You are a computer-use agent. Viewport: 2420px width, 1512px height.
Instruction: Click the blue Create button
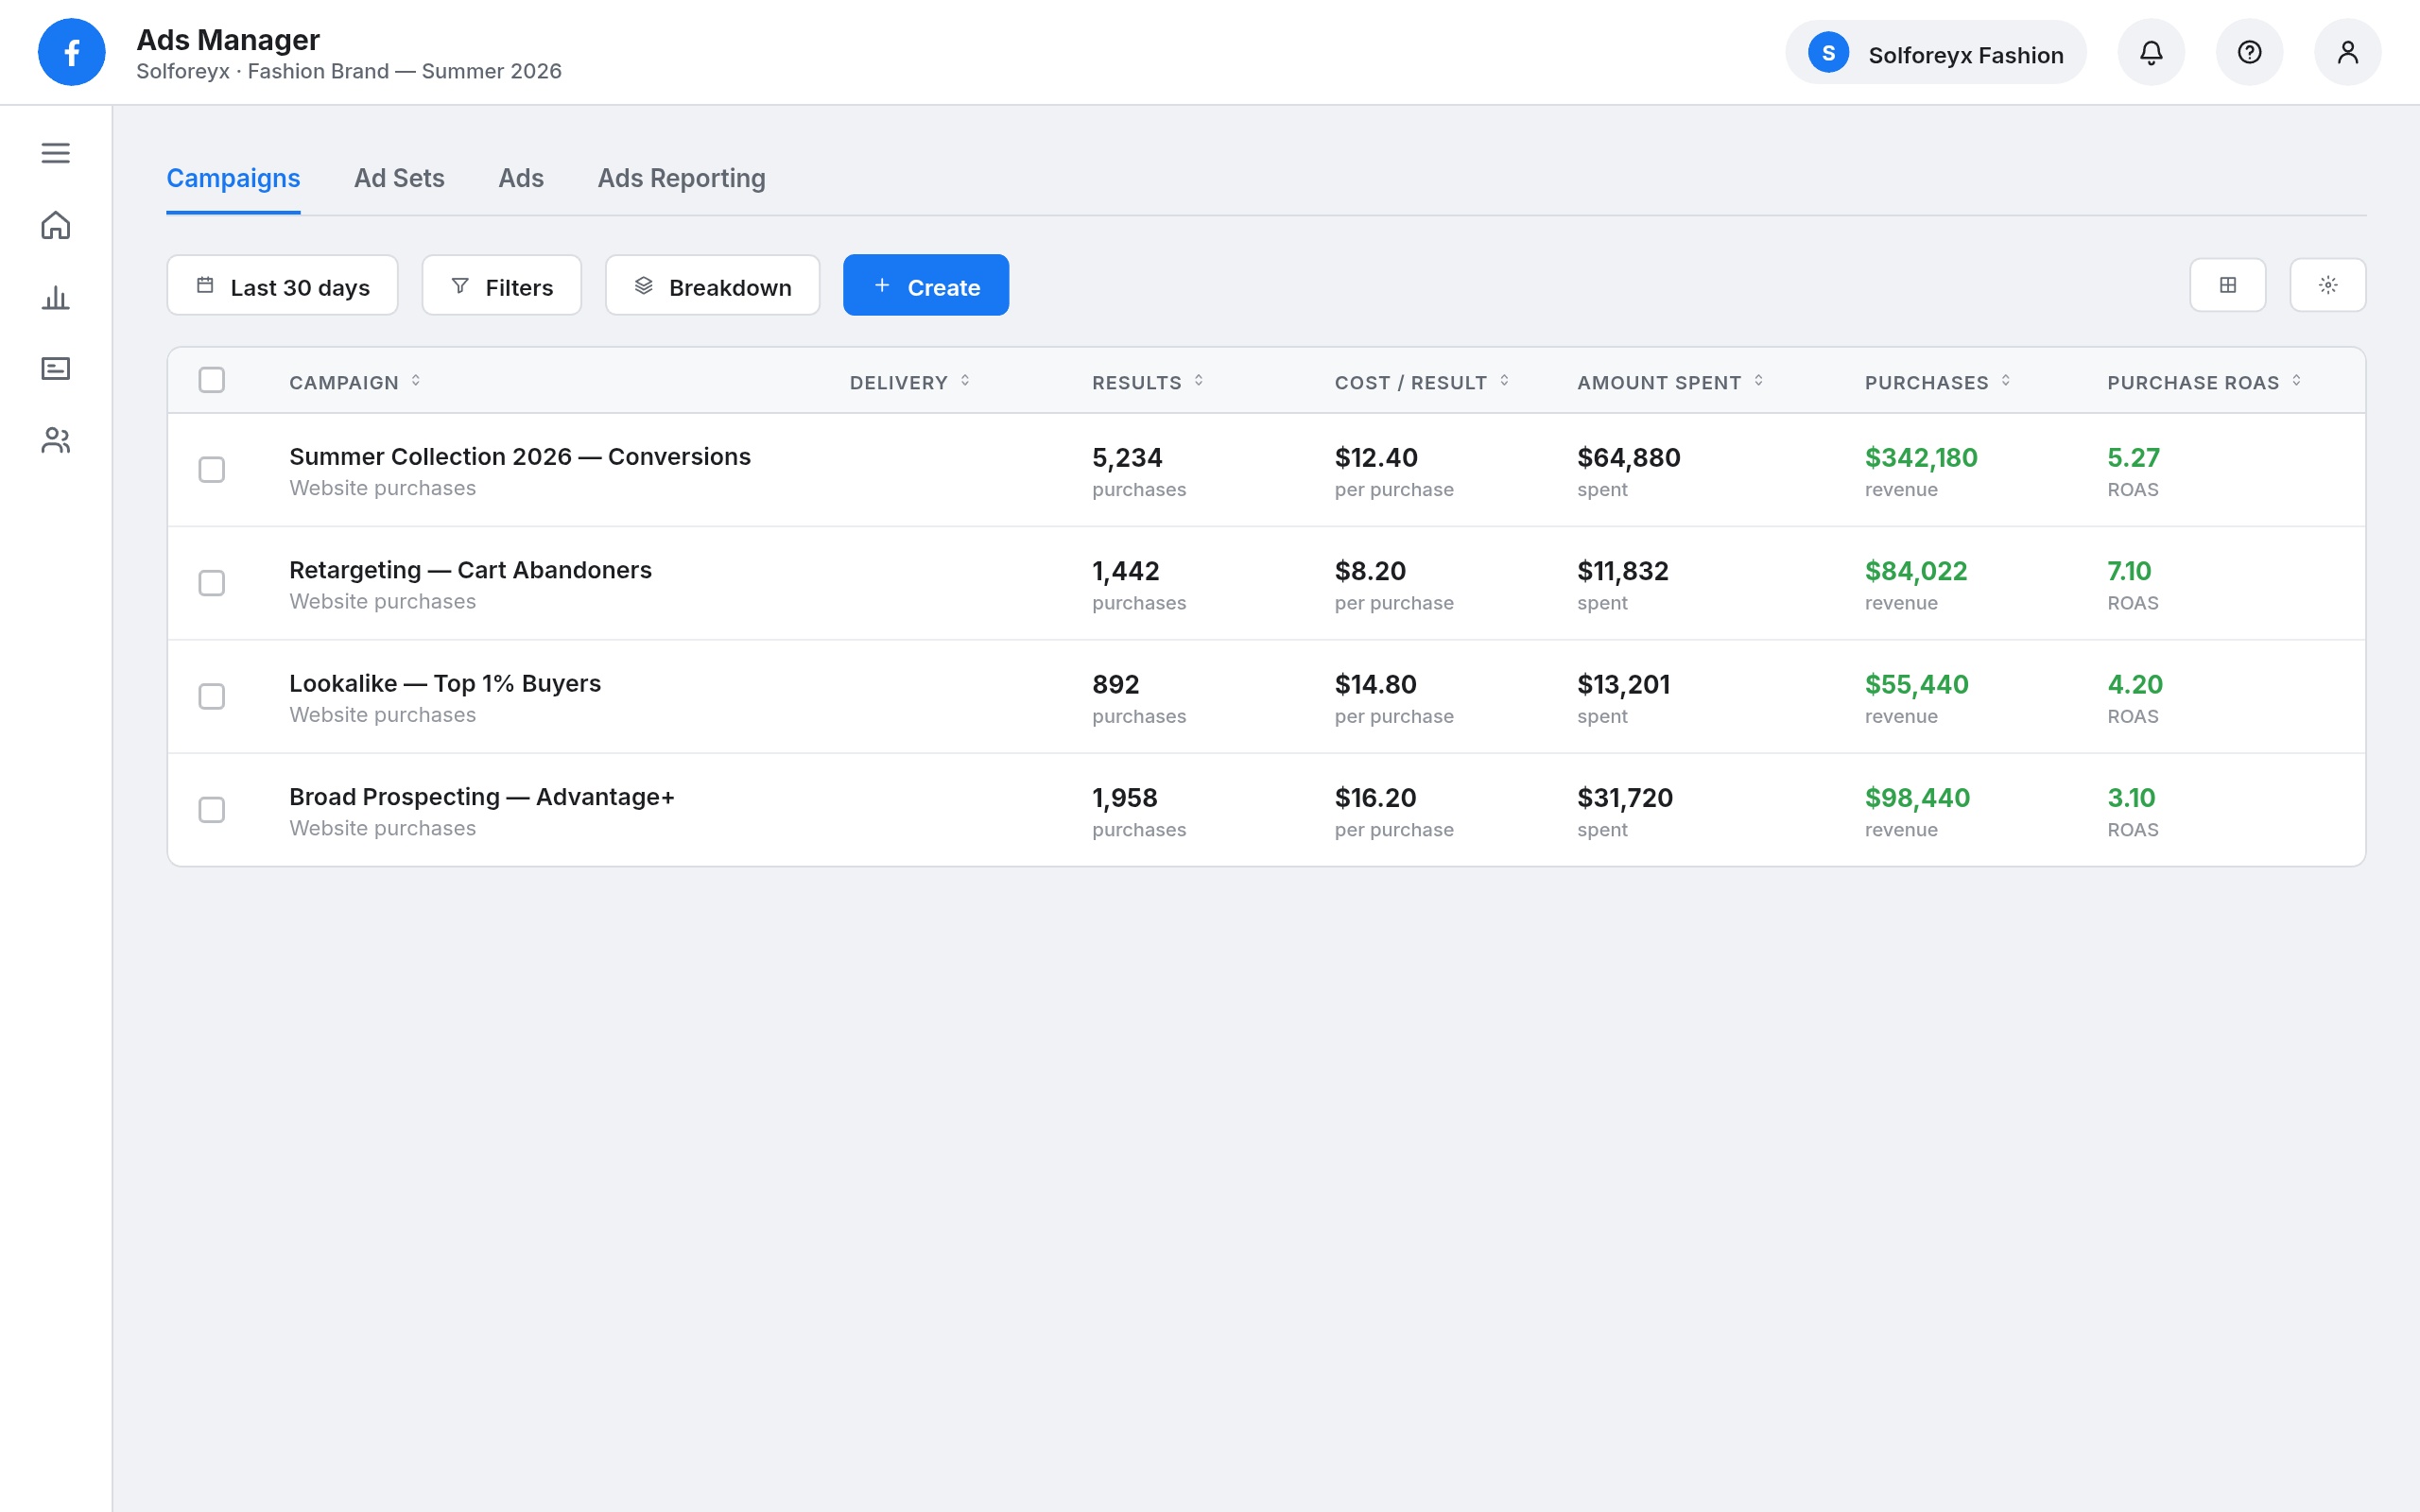click(x=926, y=286)
